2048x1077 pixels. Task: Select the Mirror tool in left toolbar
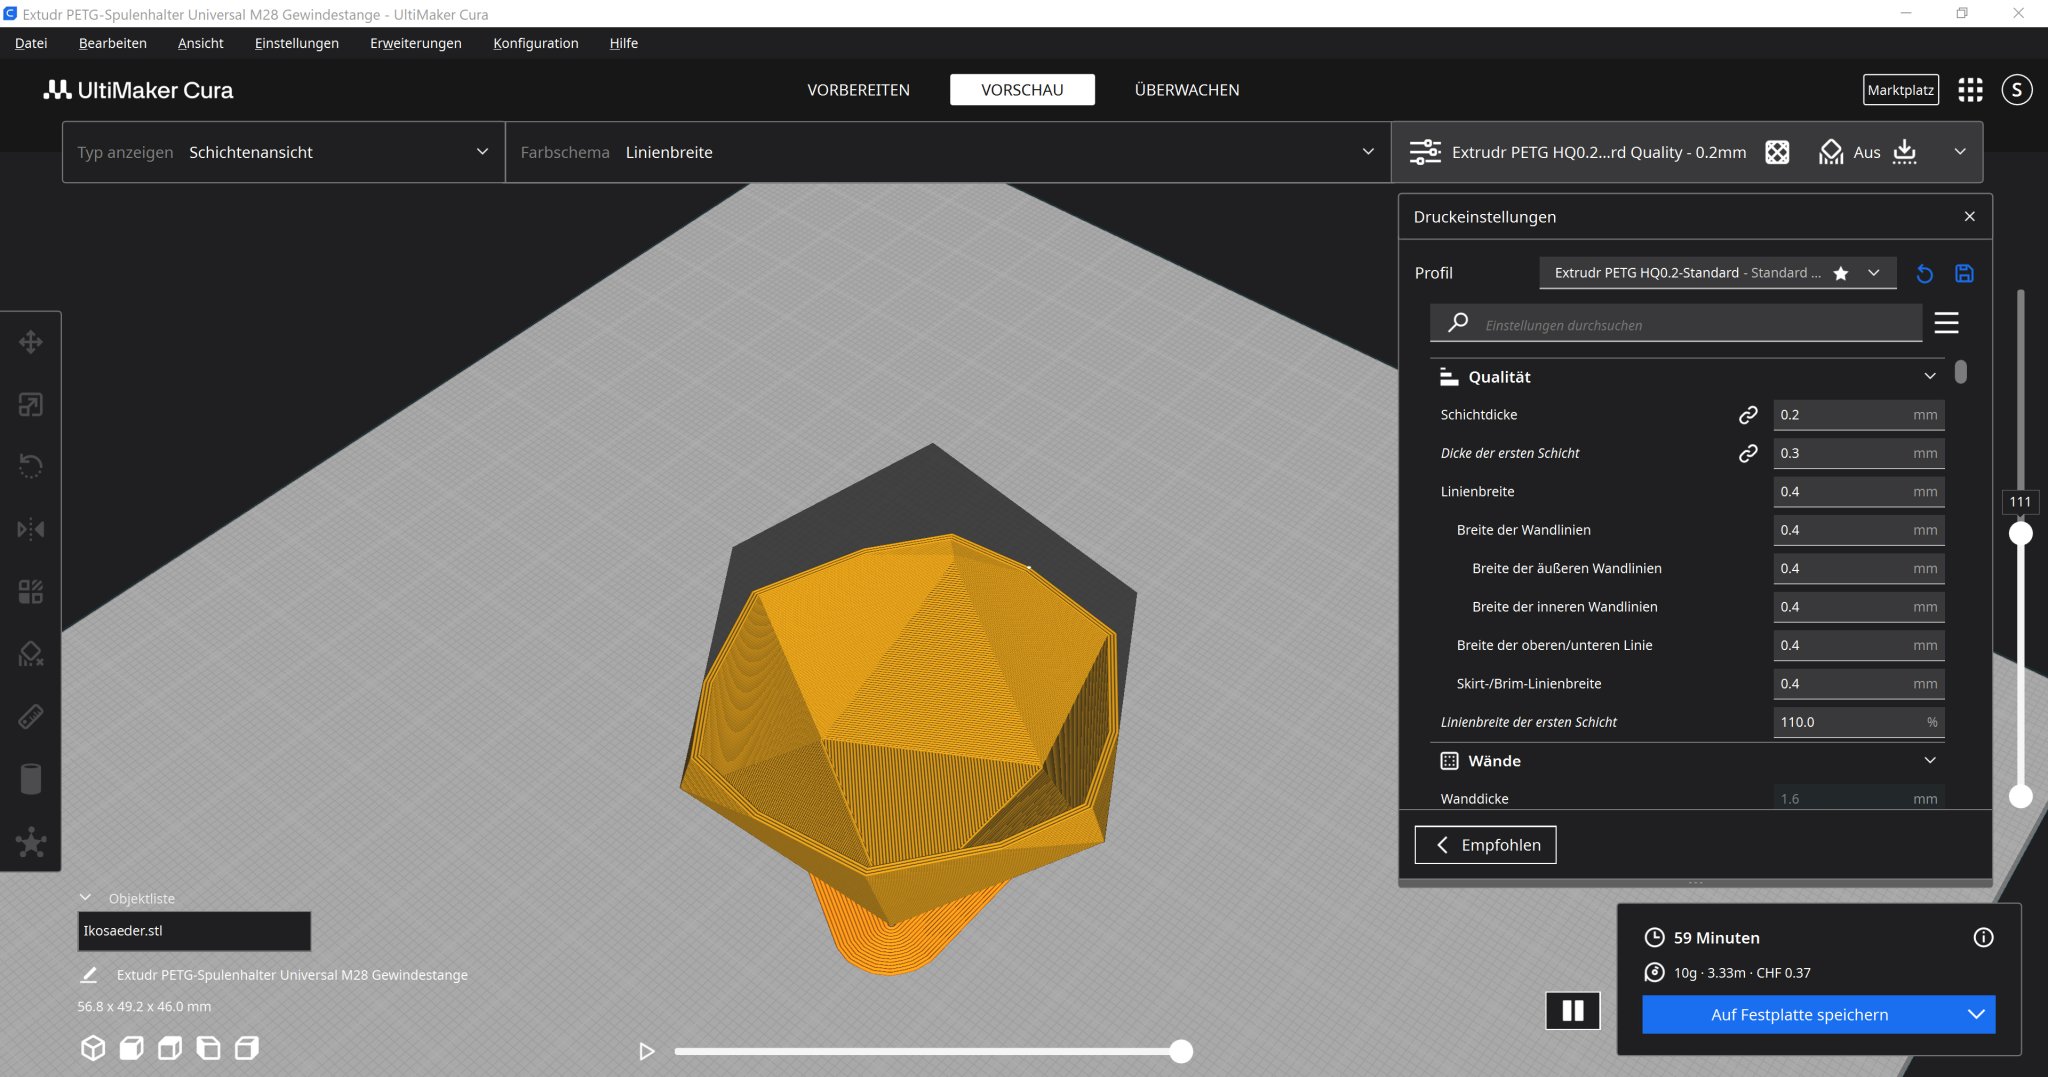[x=30, y=529]
